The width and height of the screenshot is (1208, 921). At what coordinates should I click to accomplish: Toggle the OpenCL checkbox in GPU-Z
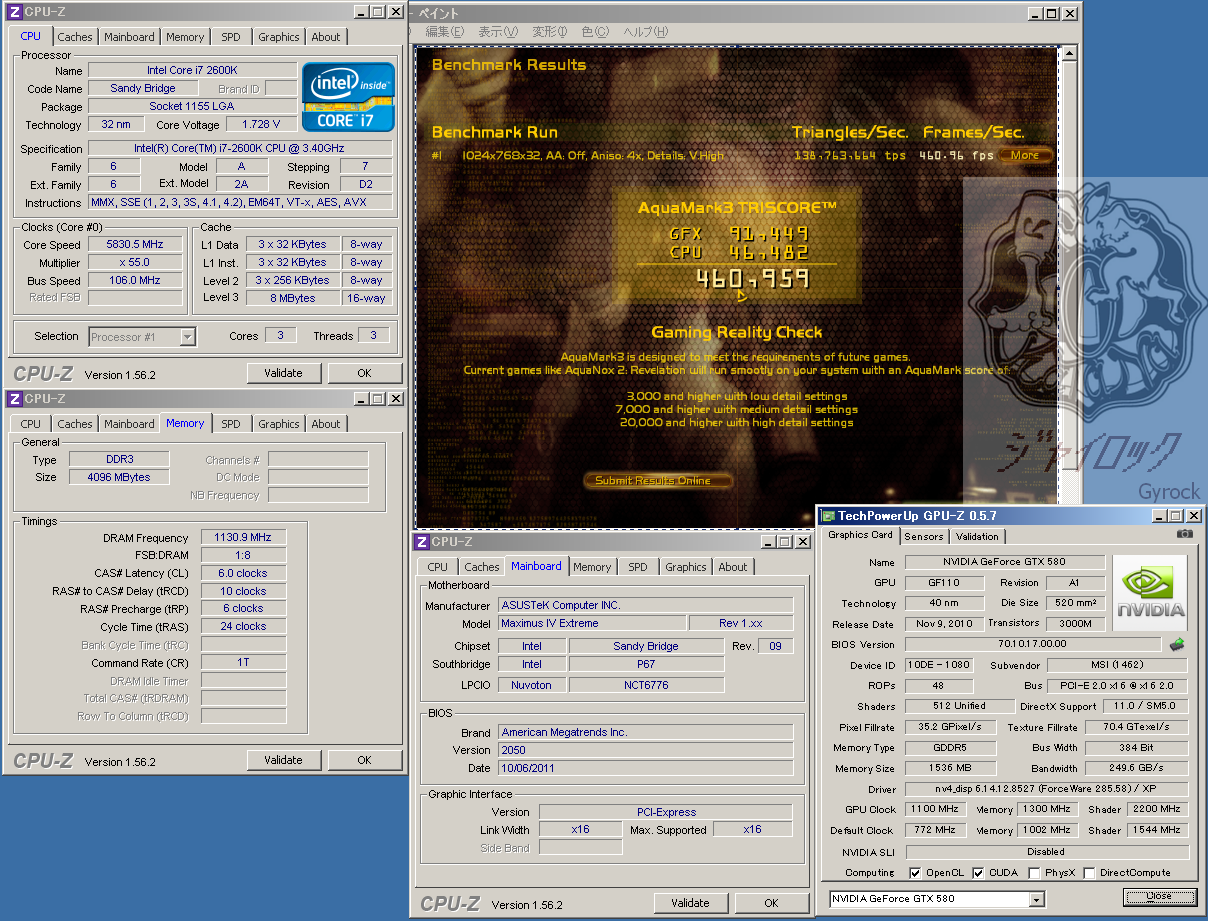tap(914, 873)
